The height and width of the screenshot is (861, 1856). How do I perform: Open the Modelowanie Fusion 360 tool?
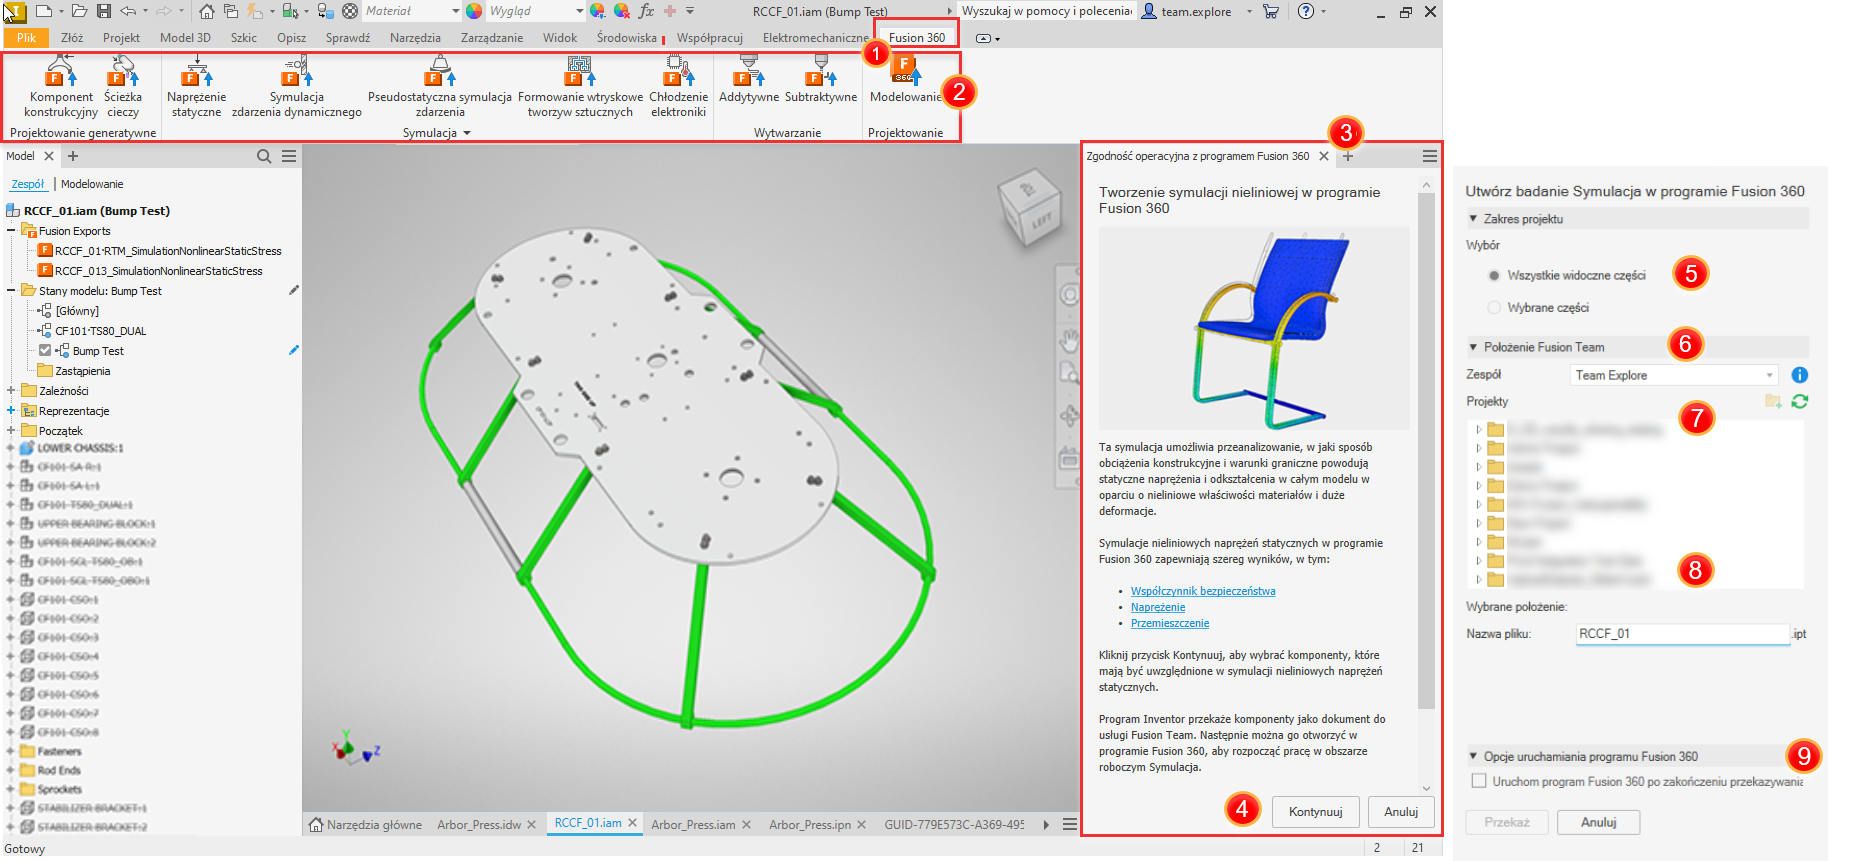coord(905,70)
